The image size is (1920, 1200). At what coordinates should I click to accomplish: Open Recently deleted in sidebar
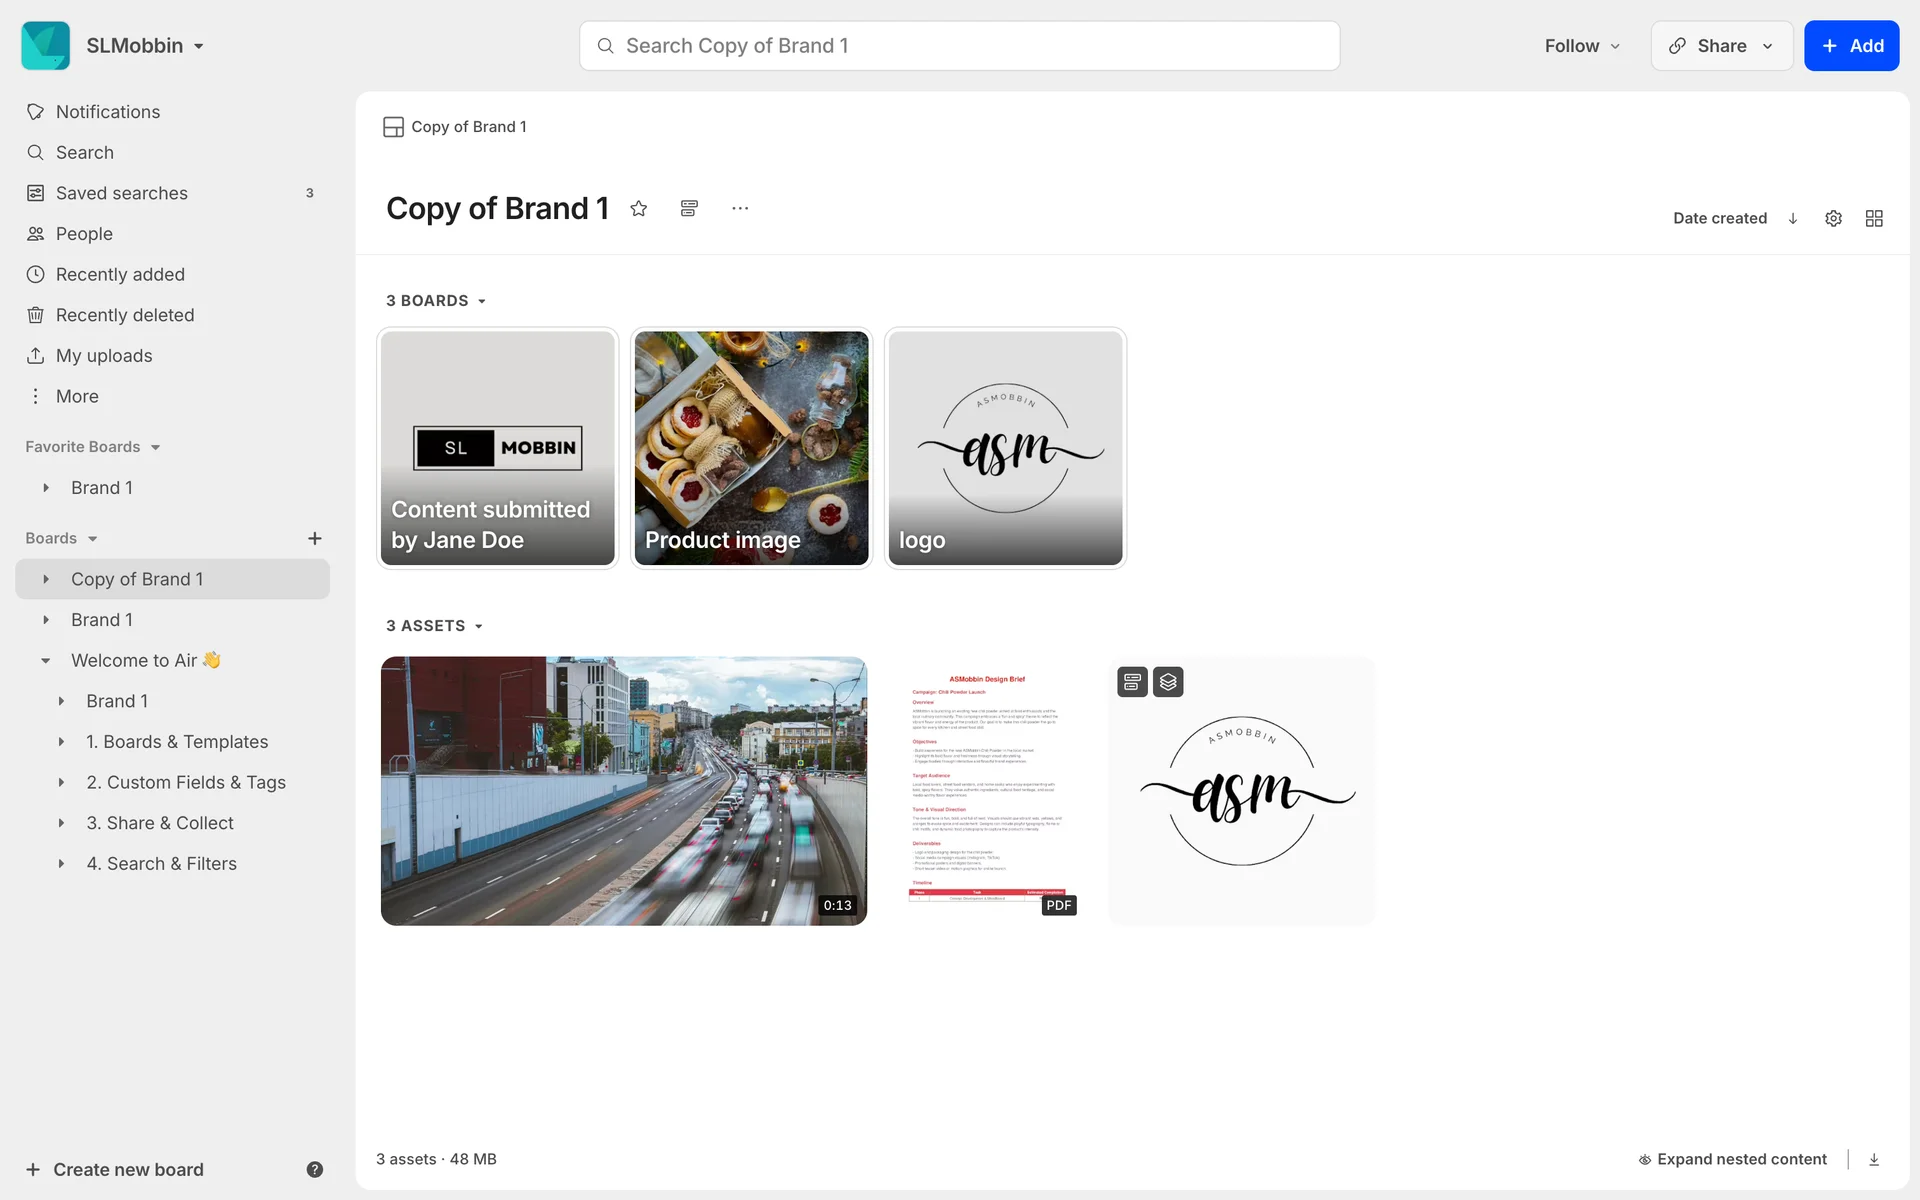[x=125, y=315]
